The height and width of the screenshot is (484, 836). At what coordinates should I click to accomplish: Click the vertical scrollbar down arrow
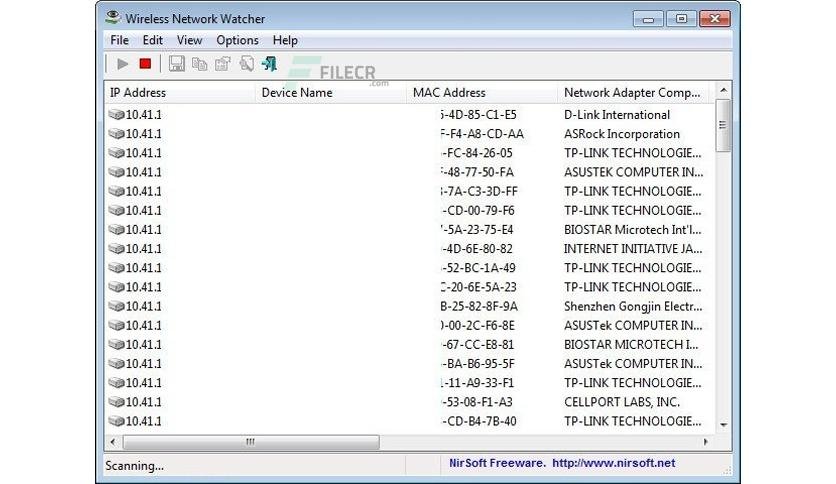point(724,425)
